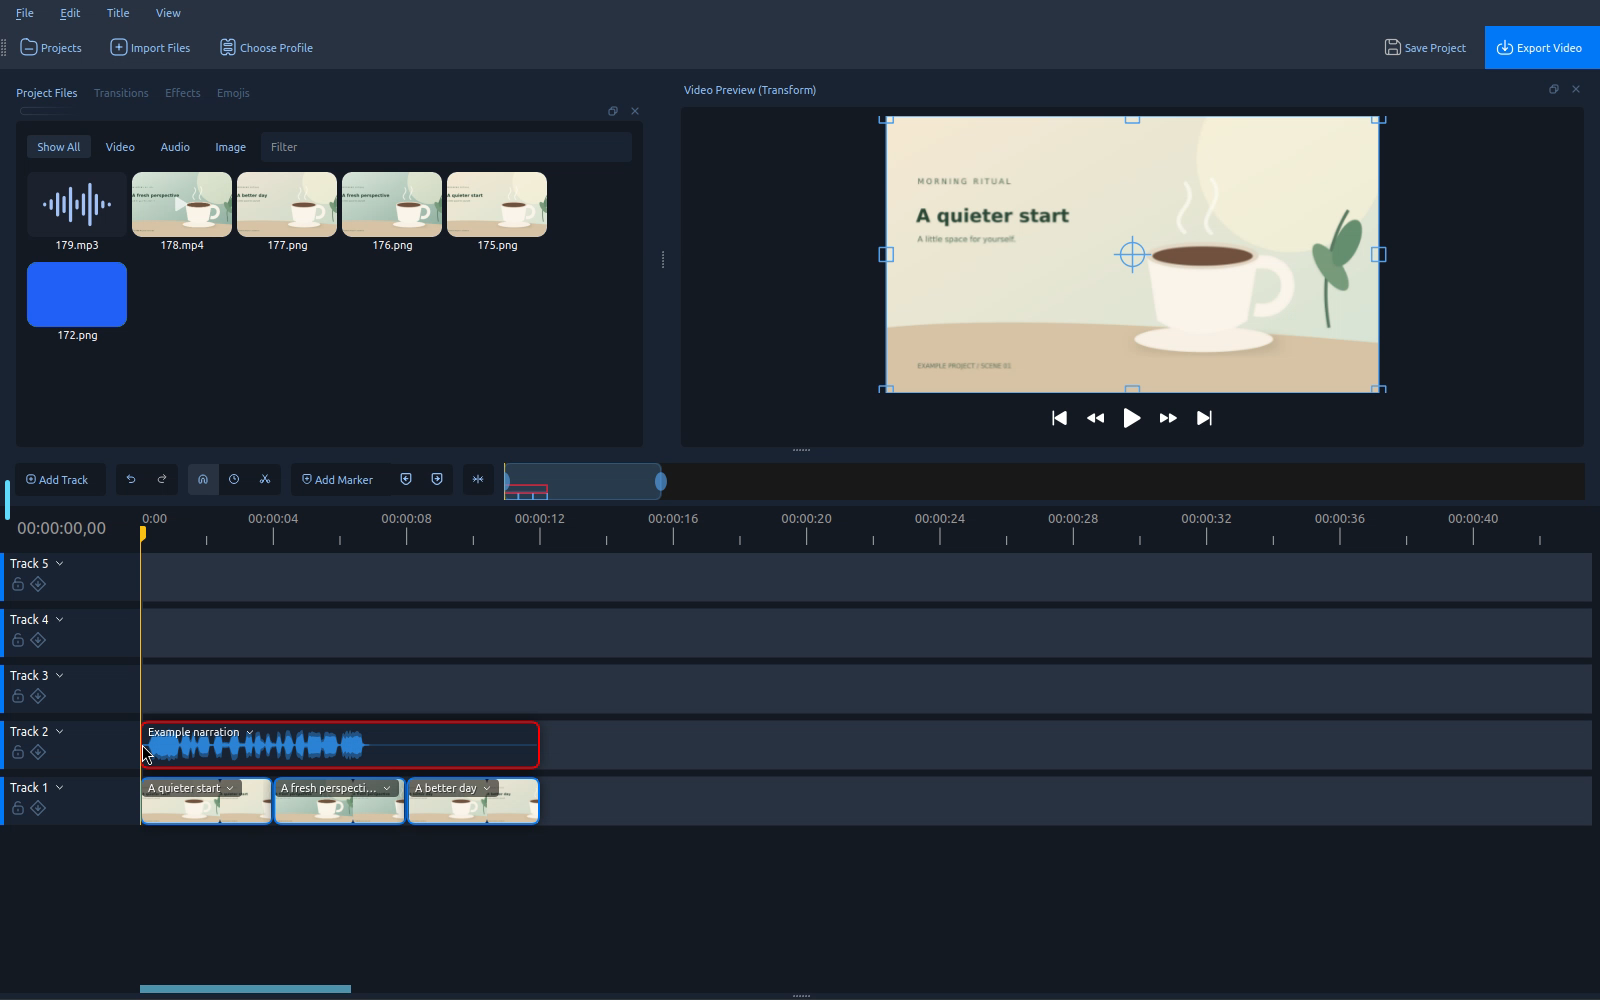This screenshot has height=1000, width=1600.
Task: Select the blue 172.png thumbnail
Action: point(77,295)
